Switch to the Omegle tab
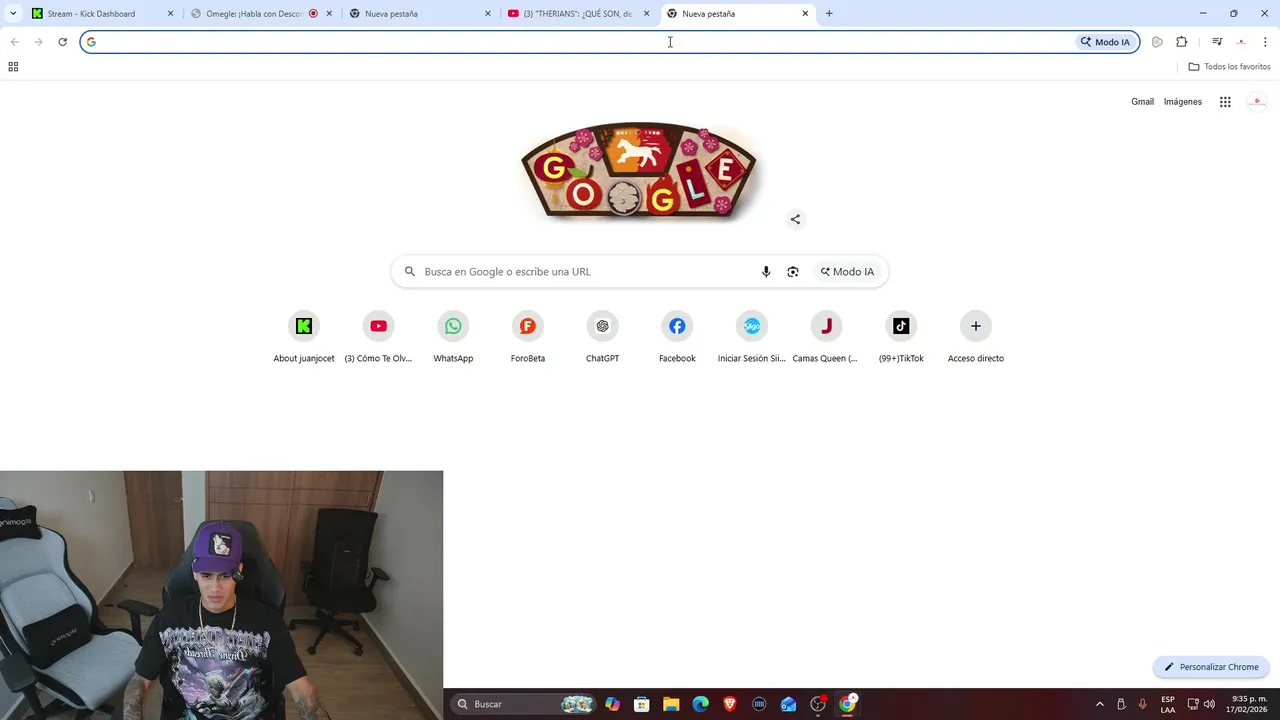1280x720 pixels. (261, 14)
